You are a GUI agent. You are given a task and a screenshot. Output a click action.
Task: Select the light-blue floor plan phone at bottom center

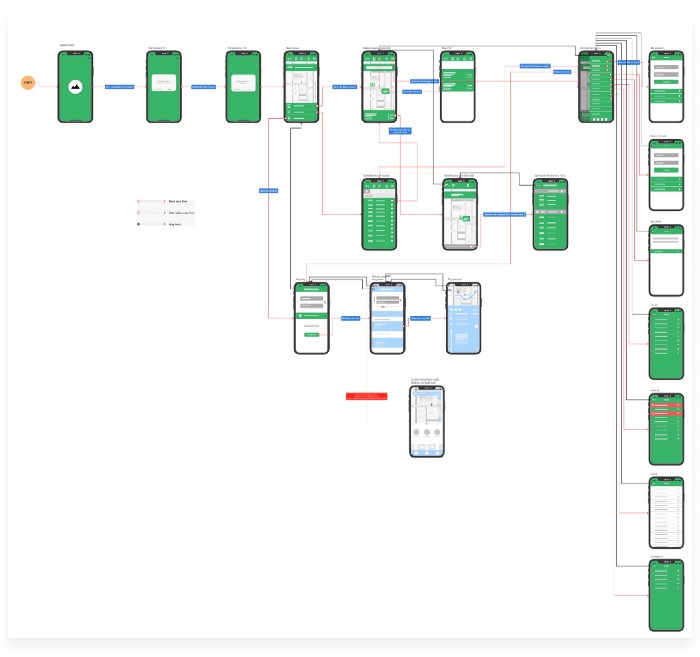[426, 422]
